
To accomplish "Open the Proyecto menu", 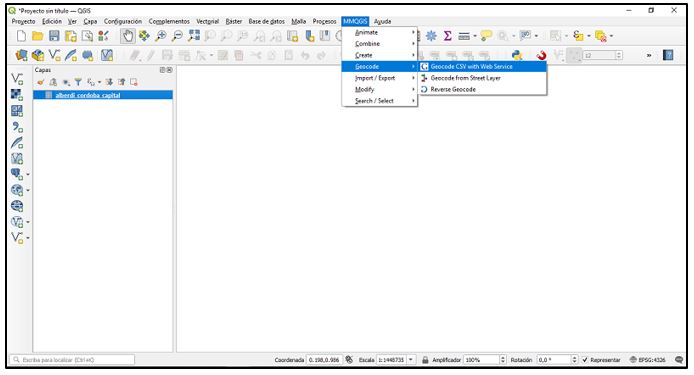I will point(23,21).
